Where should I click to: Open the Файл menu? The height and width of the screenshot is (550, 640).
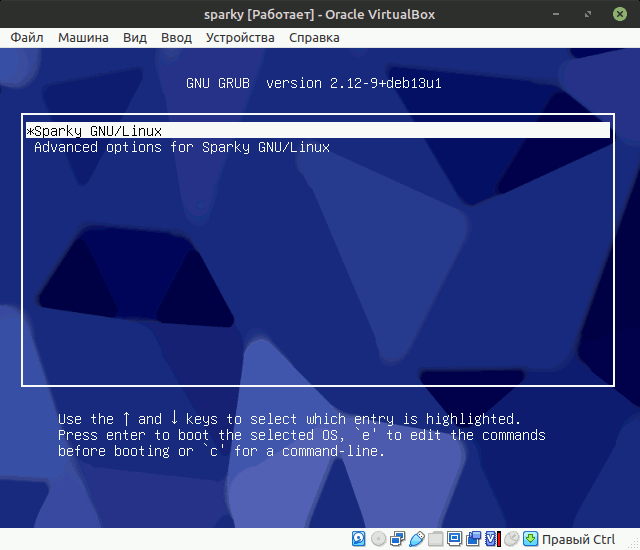pyautogui.click(x=27, y=38)
